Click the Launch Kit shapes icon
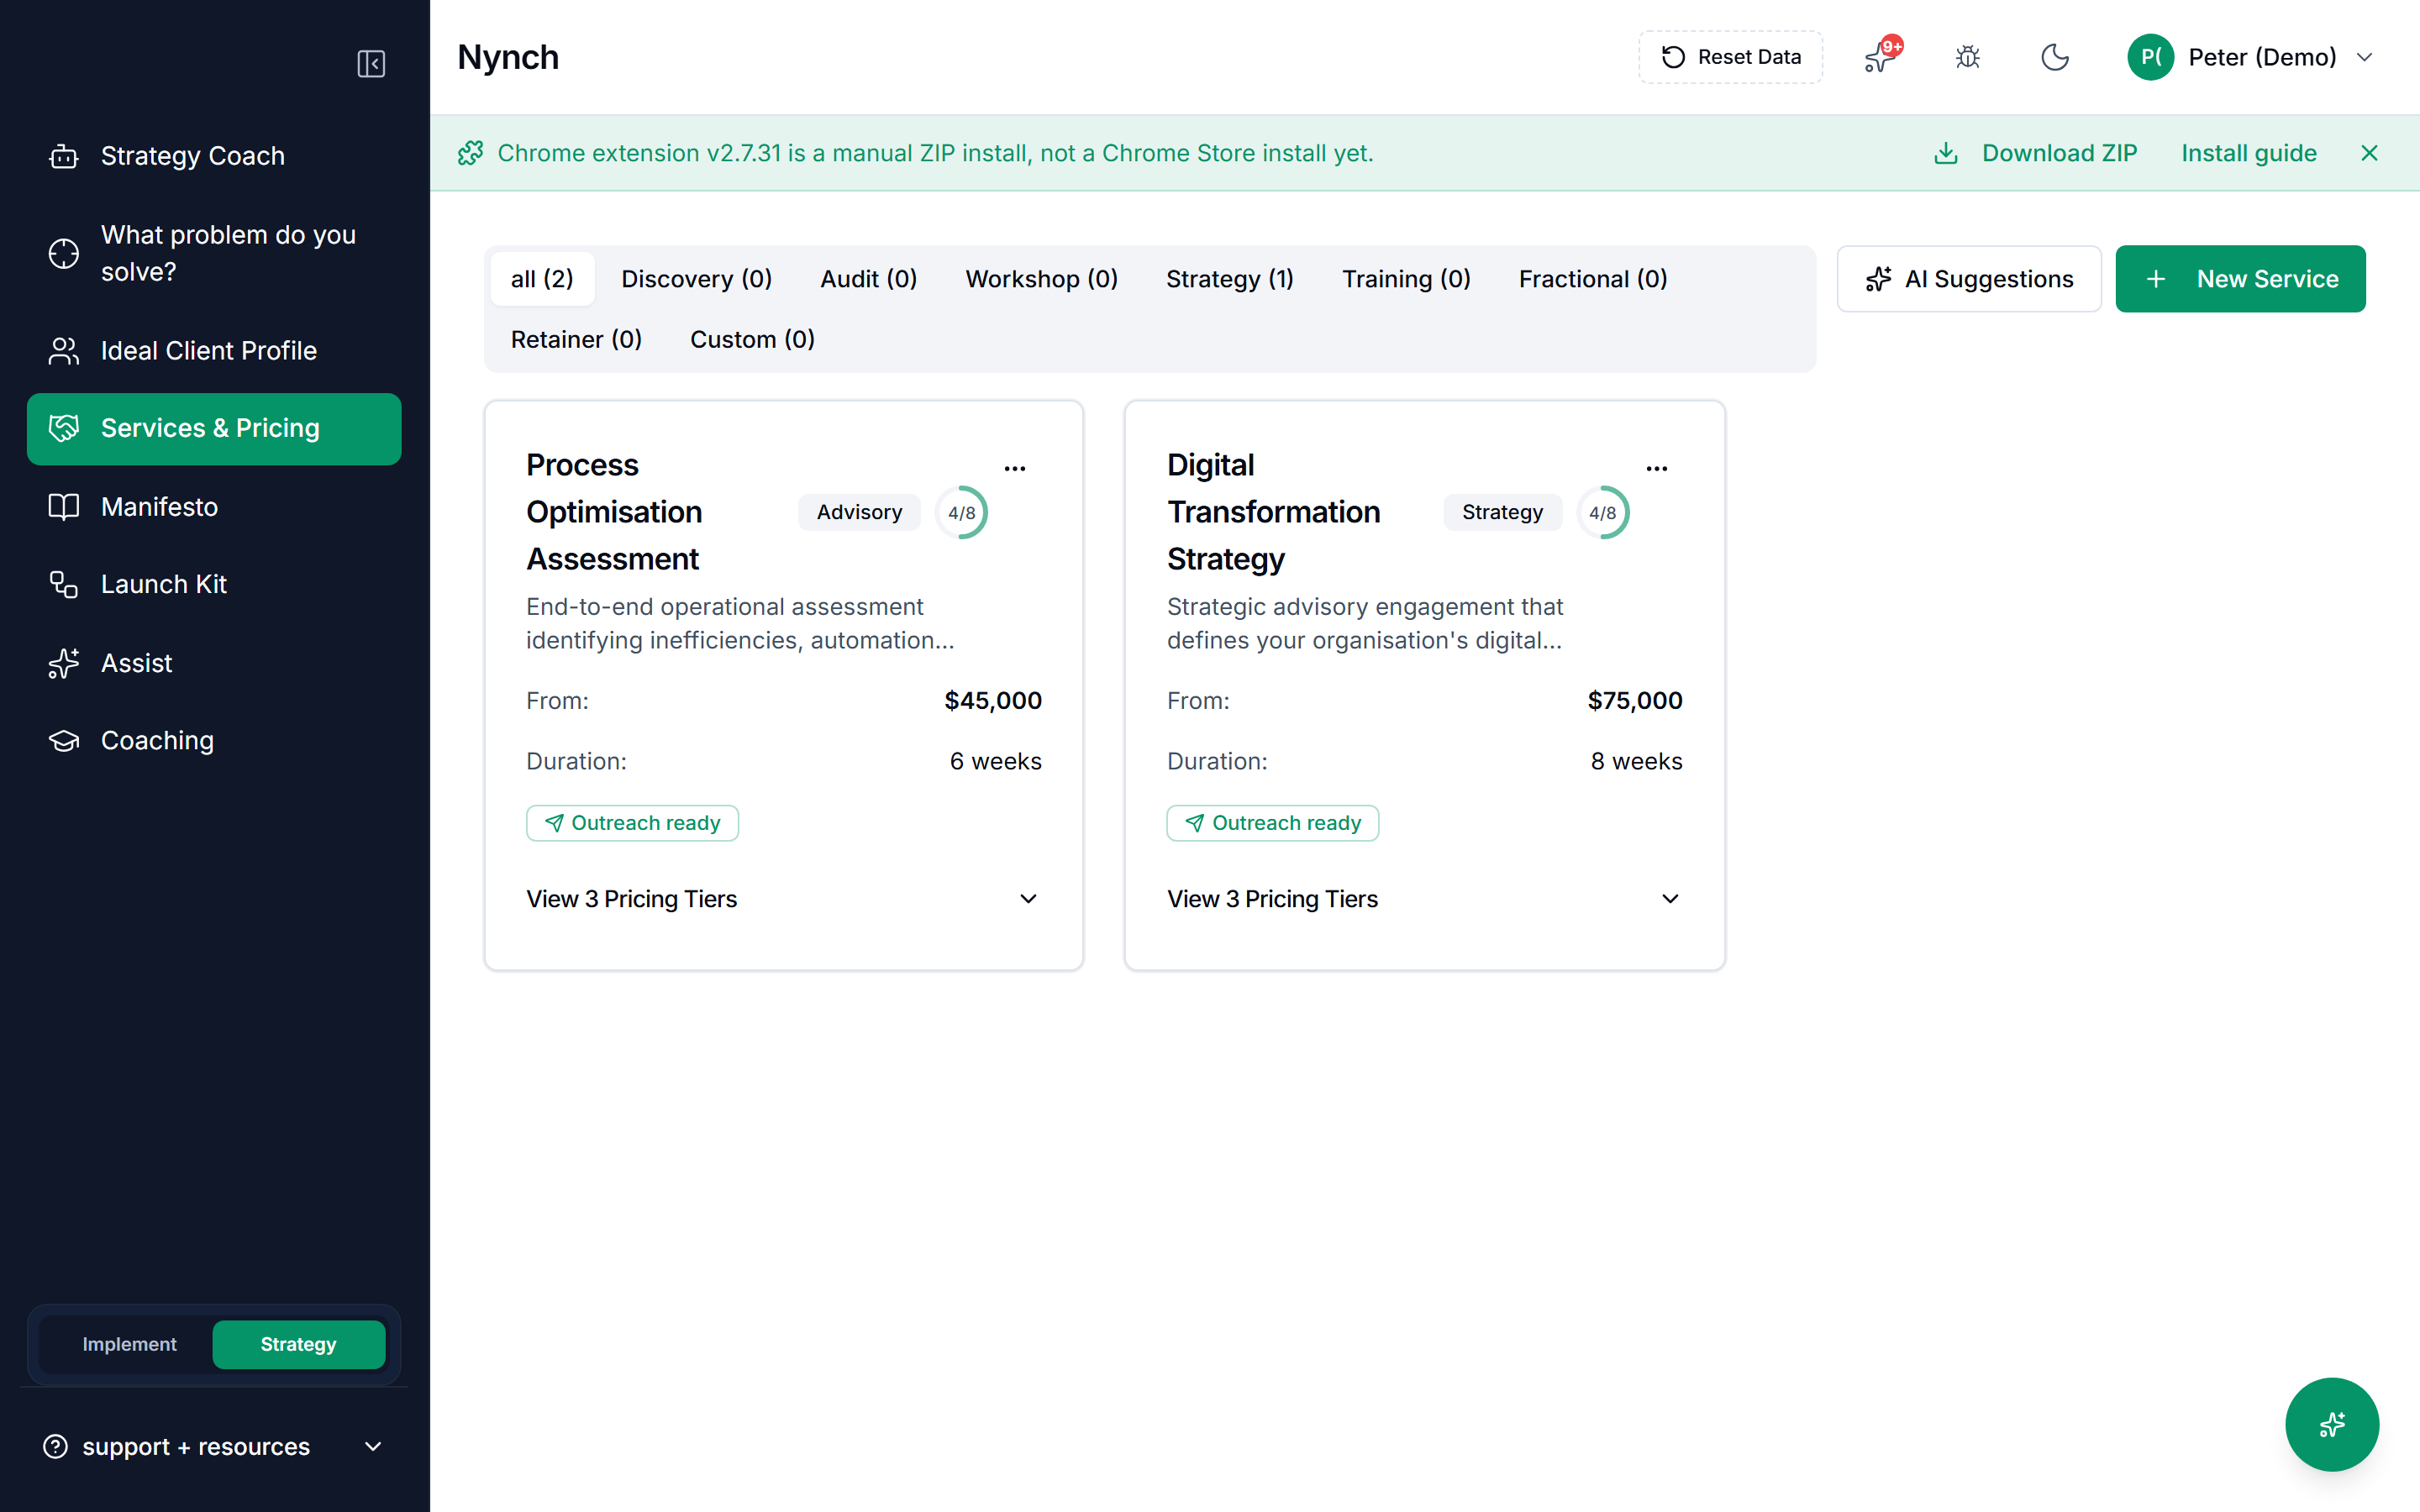Viewport: 2420px width, 1512px height. click(x=64, y=584)
